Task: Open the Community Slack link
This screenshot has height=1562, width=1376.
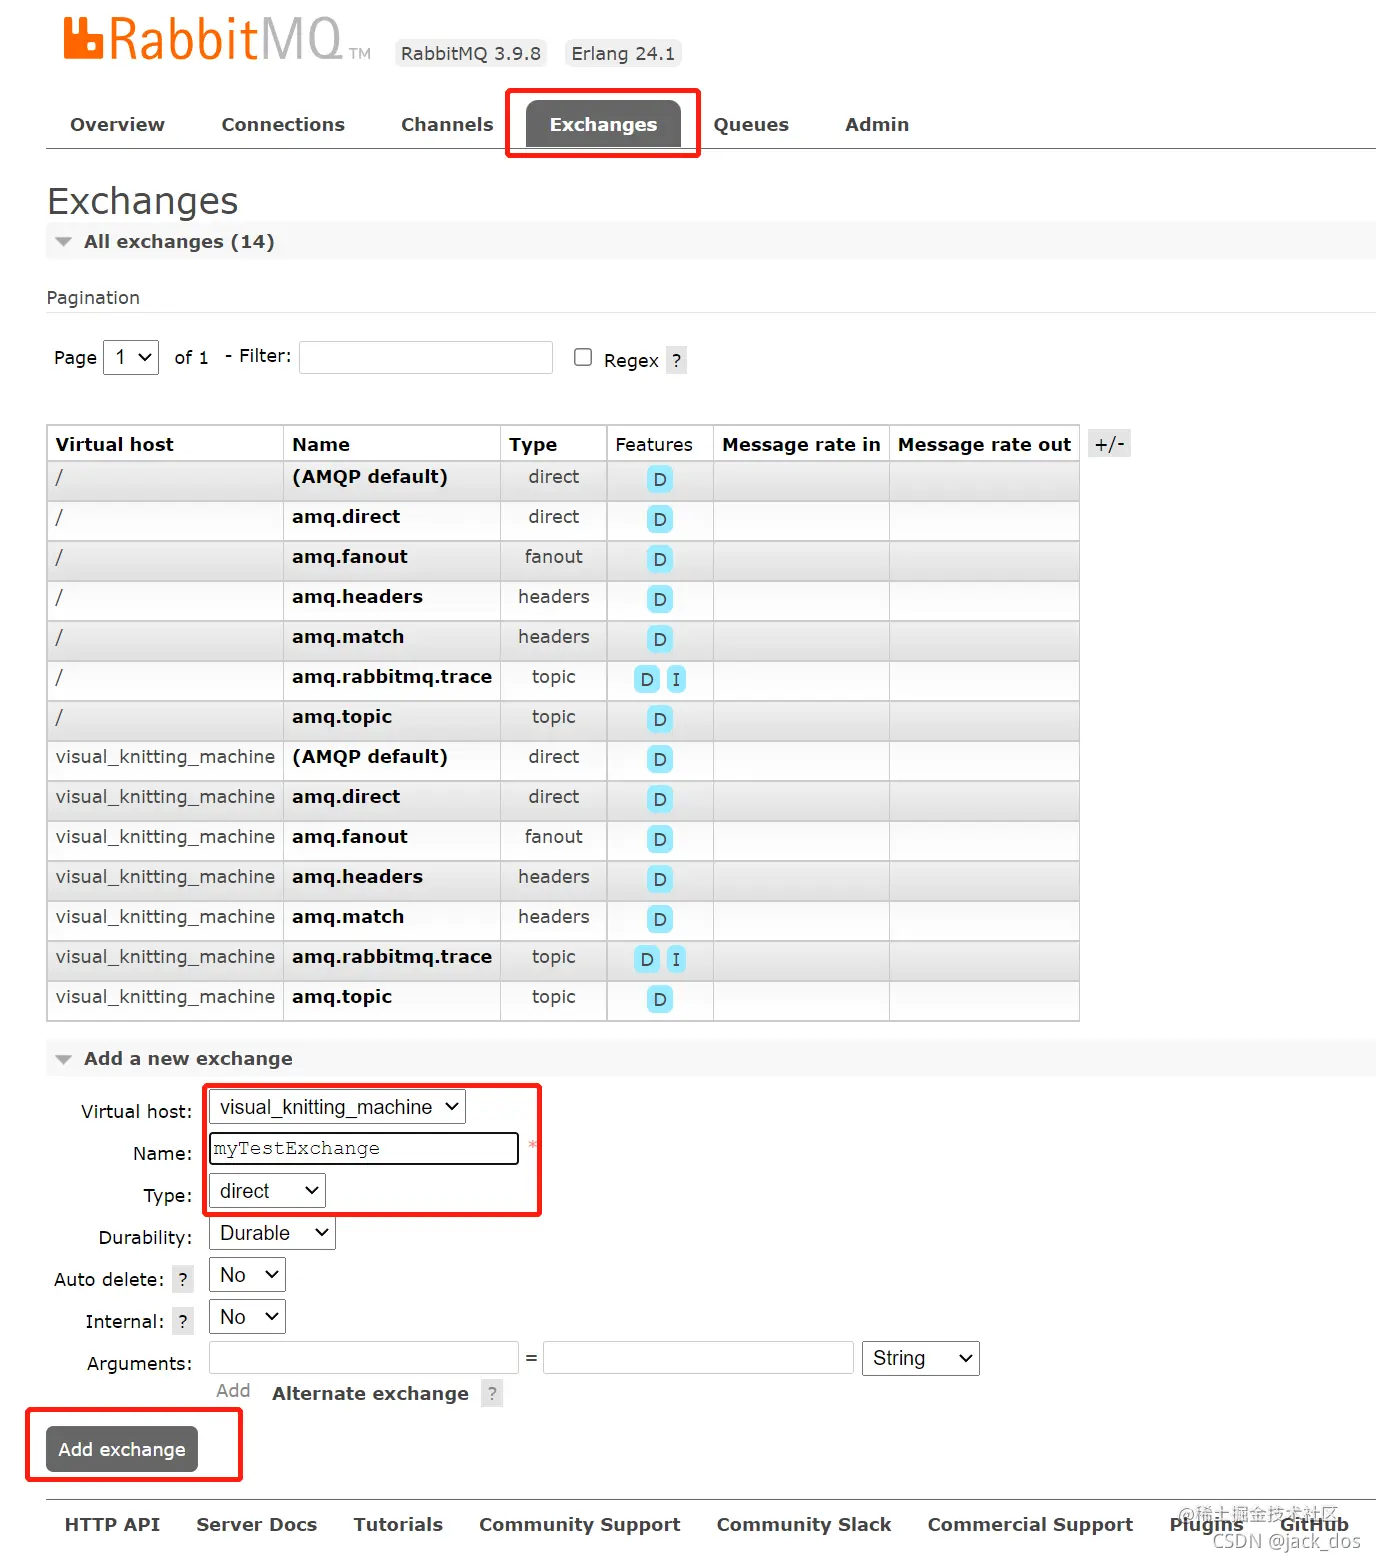Action: pos(803,1524)
